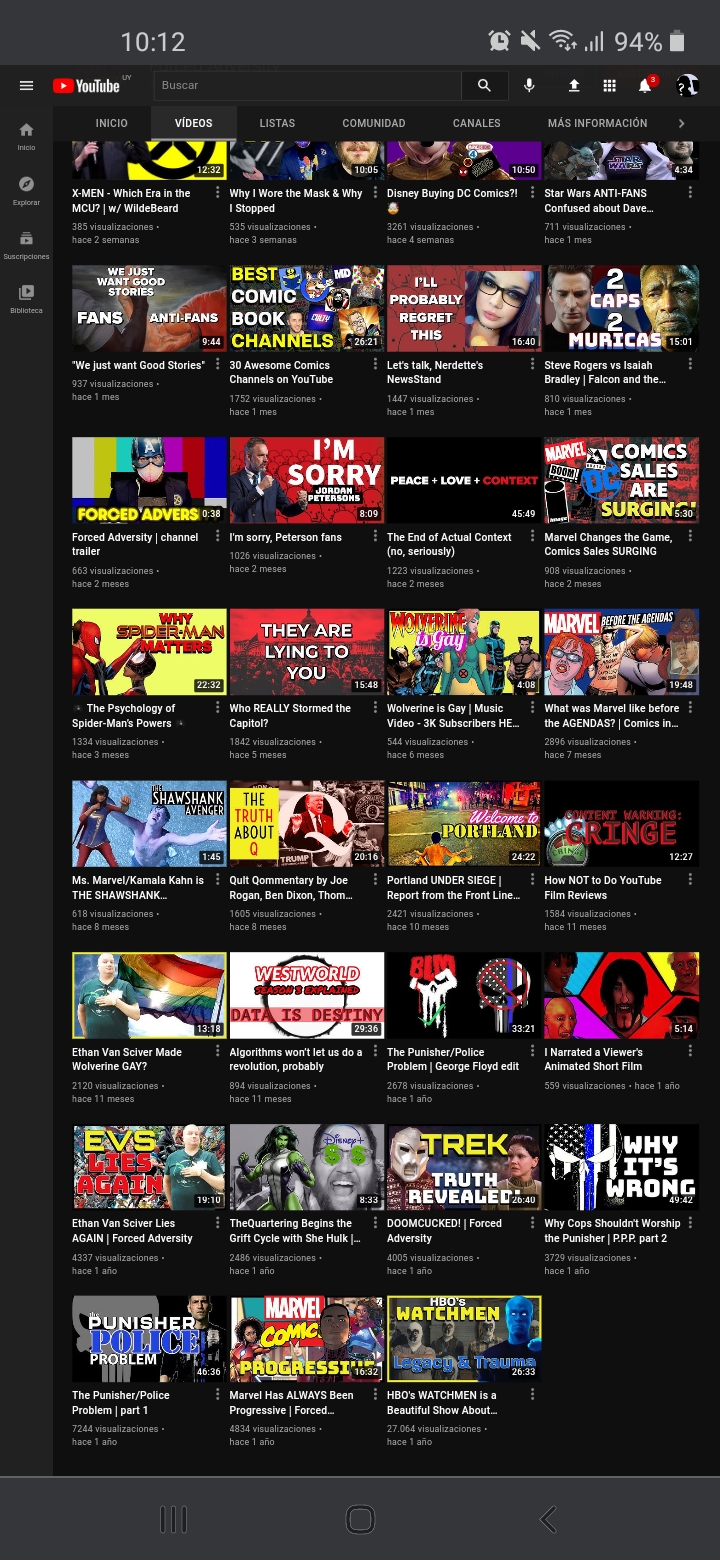Viewport: 720px width, 1560px height.
Task: Open options for HBO's WATCHMEN video
Action: click(532, 1395)
